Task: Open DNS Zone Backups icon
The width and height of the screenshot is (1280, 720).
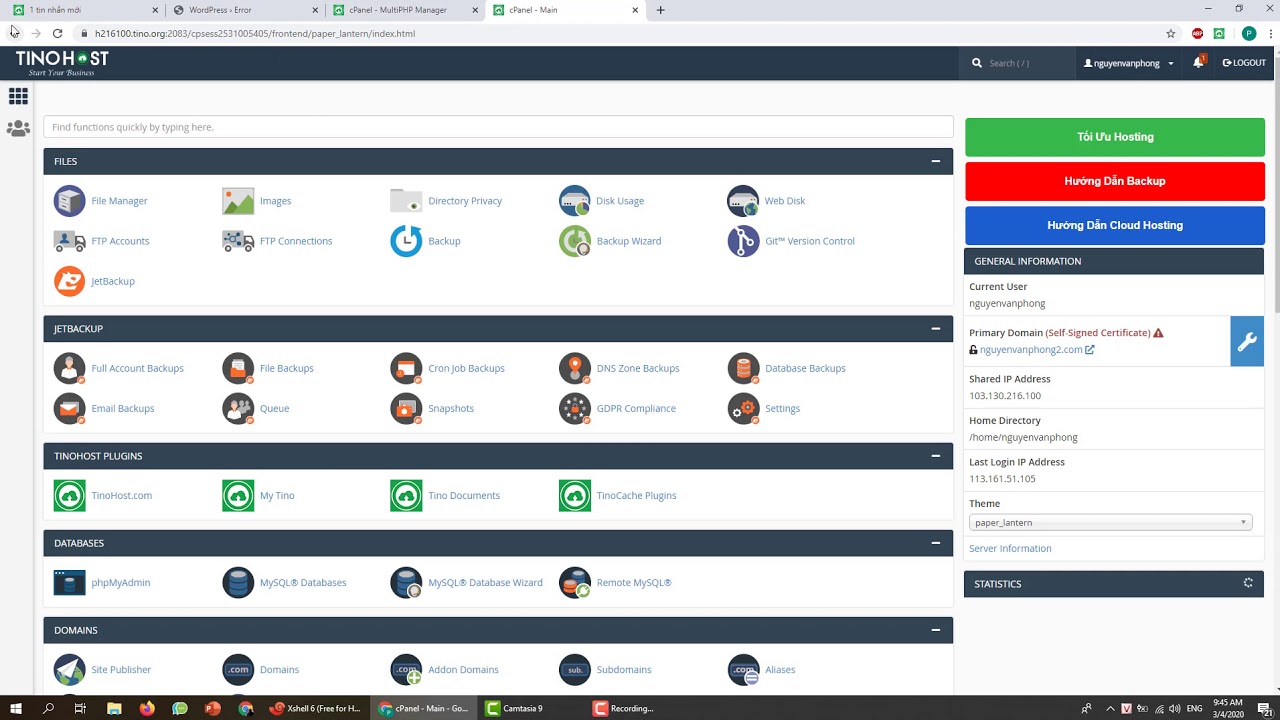Action: click(575, 368)
